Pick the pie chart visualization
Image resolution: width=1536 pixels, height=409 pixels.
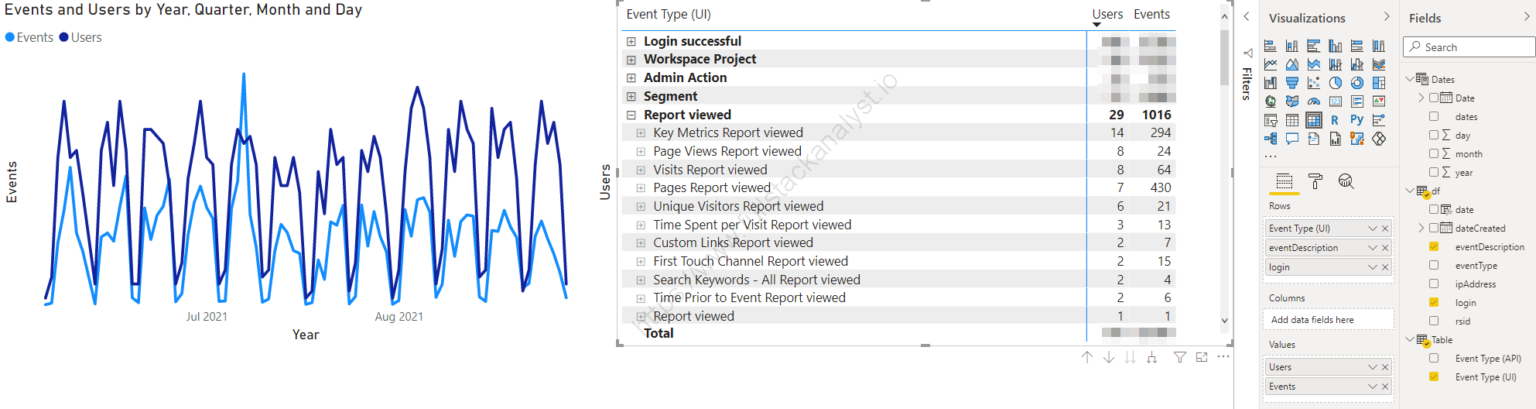[1335, 83]
